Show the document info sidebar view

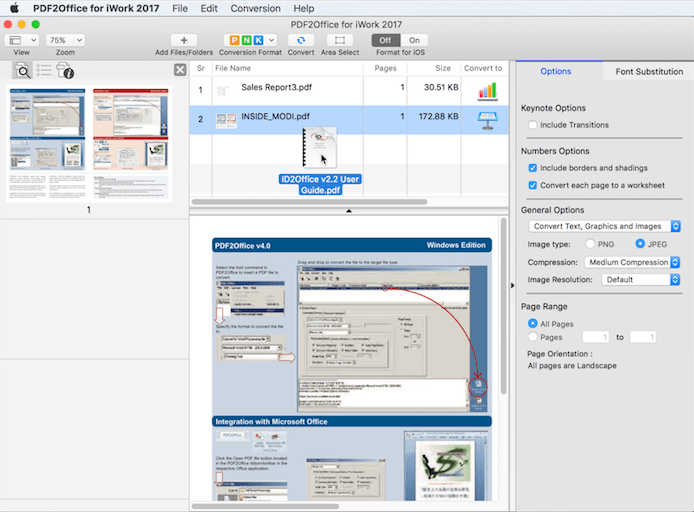66,70
